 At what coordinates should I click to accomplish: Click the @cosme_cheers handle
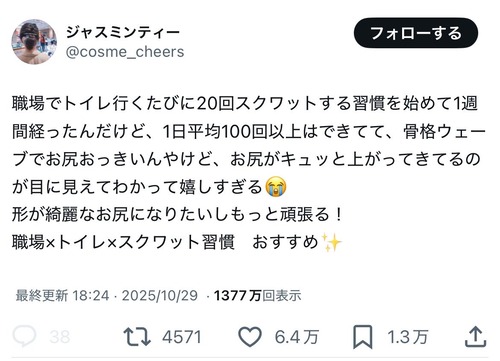(x=125, y=52)
